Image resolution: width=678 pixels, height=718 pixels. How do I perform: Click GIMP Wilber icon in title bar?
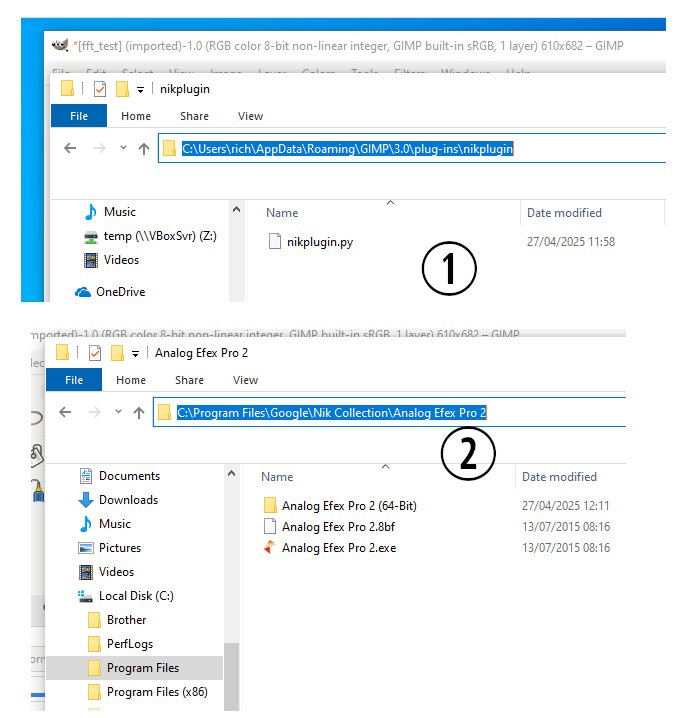(60, 45)
